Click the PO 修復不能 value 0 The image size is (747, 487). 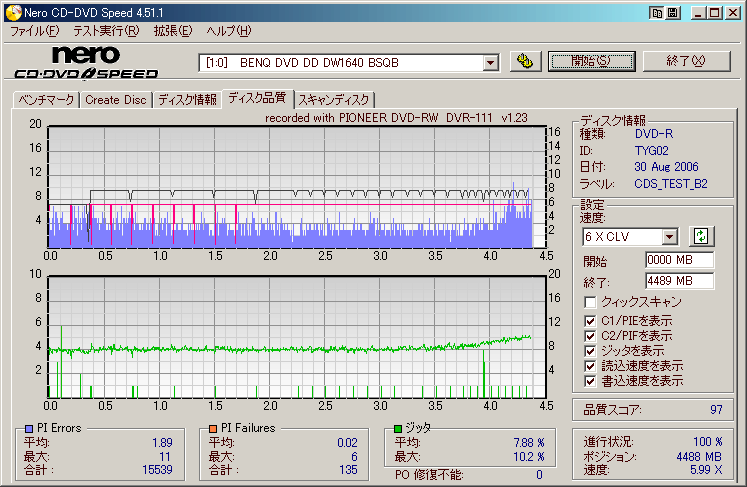[x=539, y=475]
